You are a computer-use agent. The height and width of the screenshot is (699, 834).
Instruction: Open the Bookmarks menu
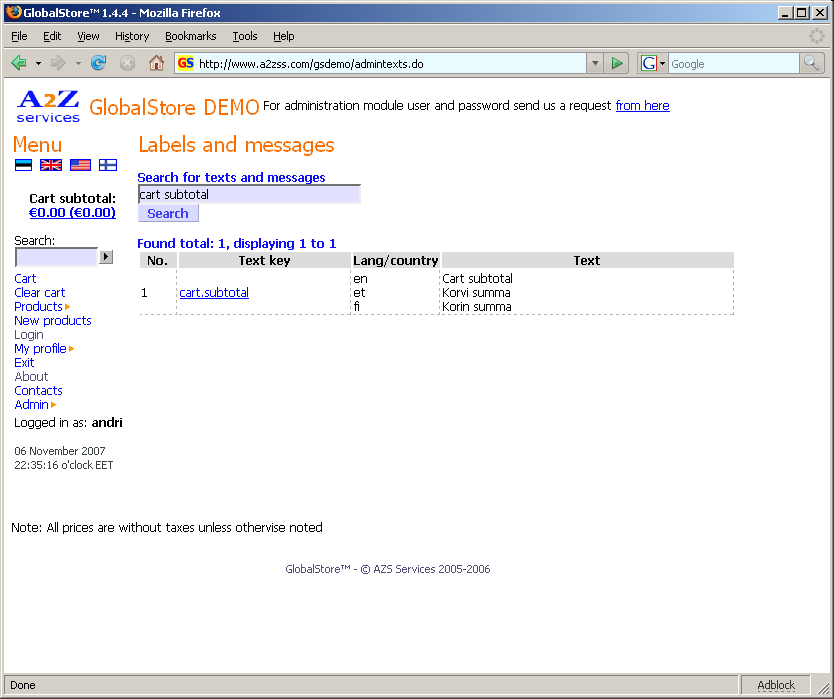190,36
